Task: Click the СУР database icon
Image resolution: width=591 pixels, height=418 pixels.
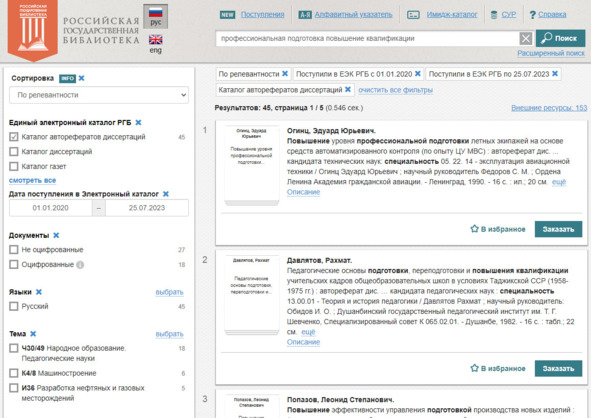Action: (x=494, y=15)
